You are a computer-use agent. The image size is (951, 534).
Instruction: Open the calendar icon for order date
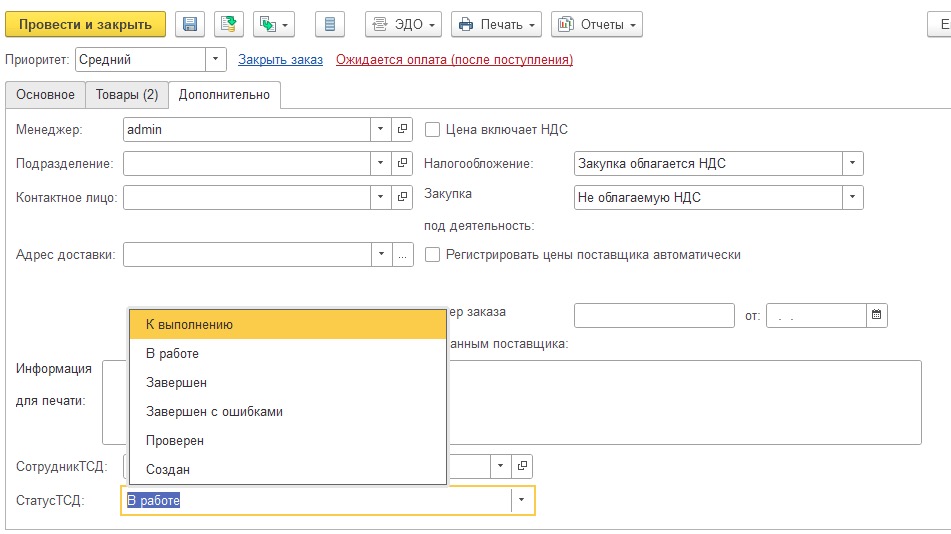pyautogui.click(x=876, y=315)
